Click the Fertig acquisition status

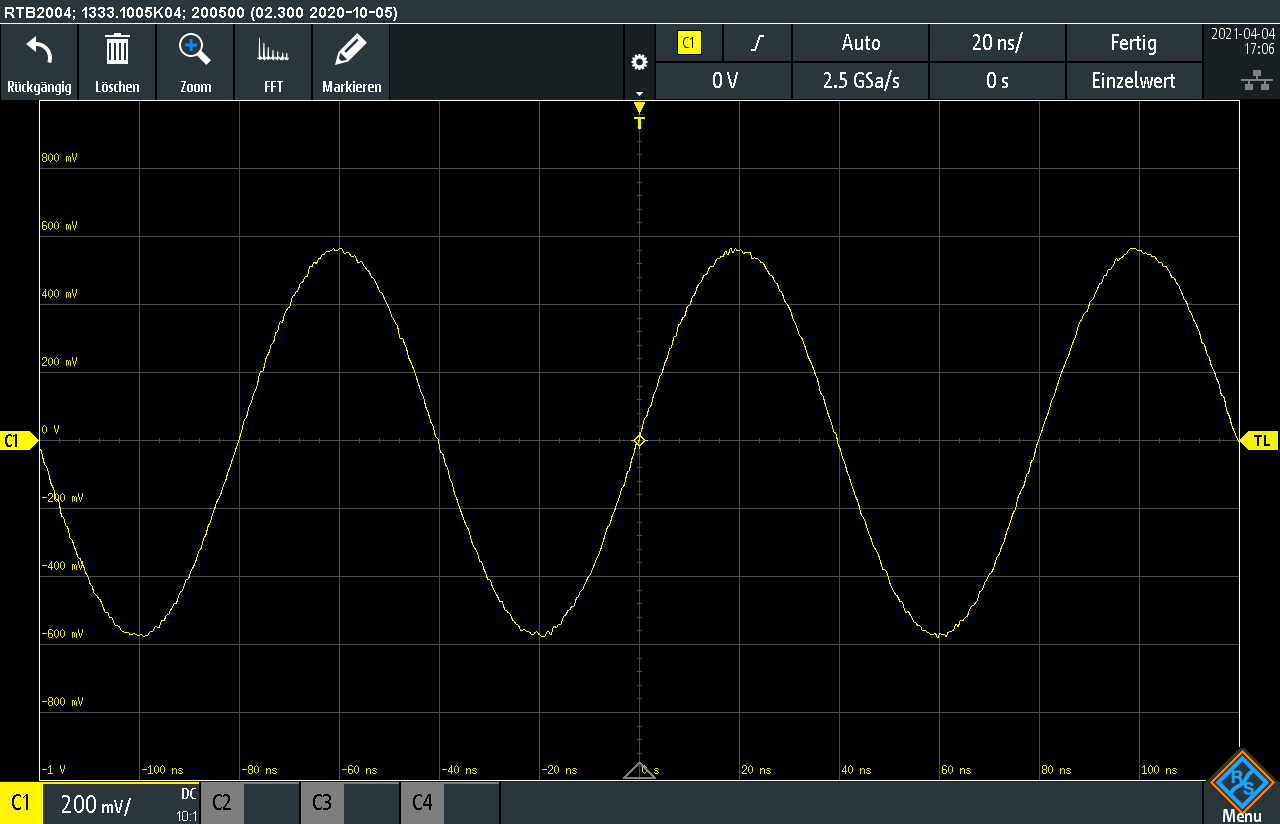1134,43
